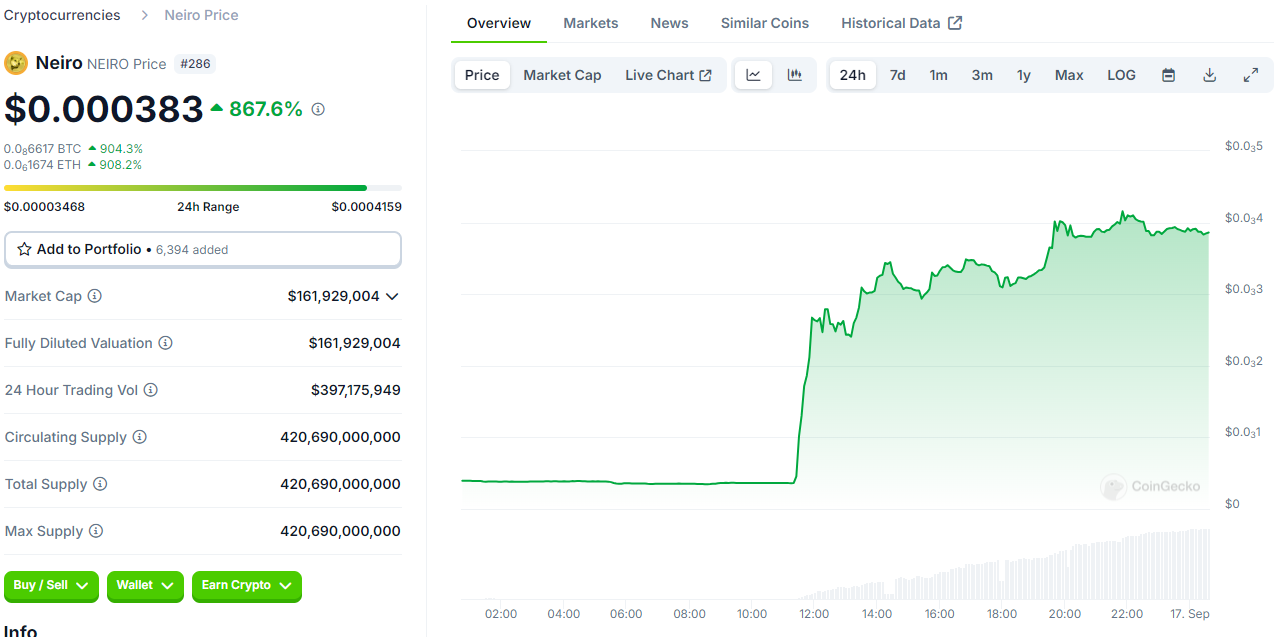Click the info icon beside 867.6% change
The width and height of the screenshot is (1282, 637).
click(x=318, y=109)
